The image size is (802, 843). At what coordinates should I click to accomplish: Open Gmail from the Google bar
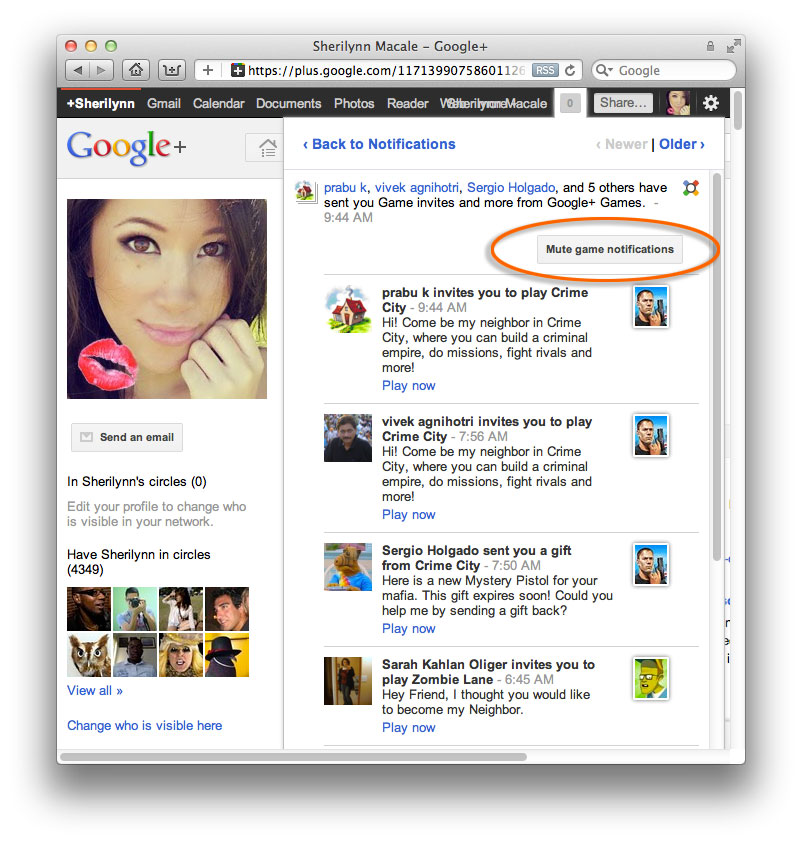click(x=164, y=103)
